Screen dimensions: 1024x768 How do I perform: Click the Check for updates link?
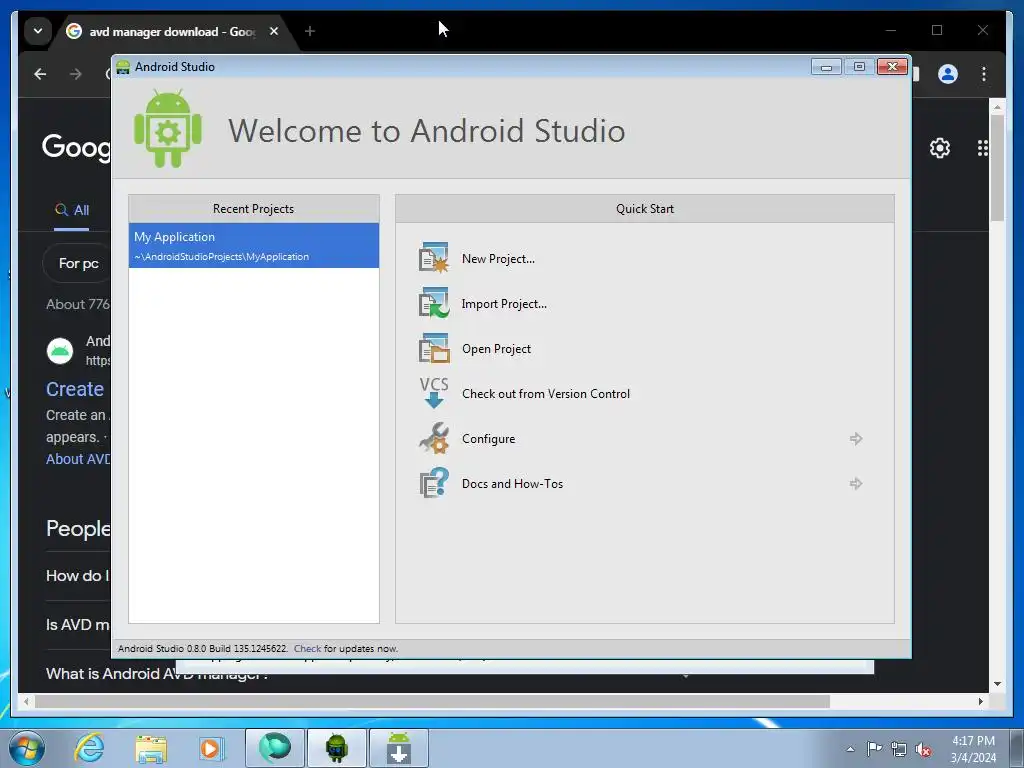pos(307,648)
